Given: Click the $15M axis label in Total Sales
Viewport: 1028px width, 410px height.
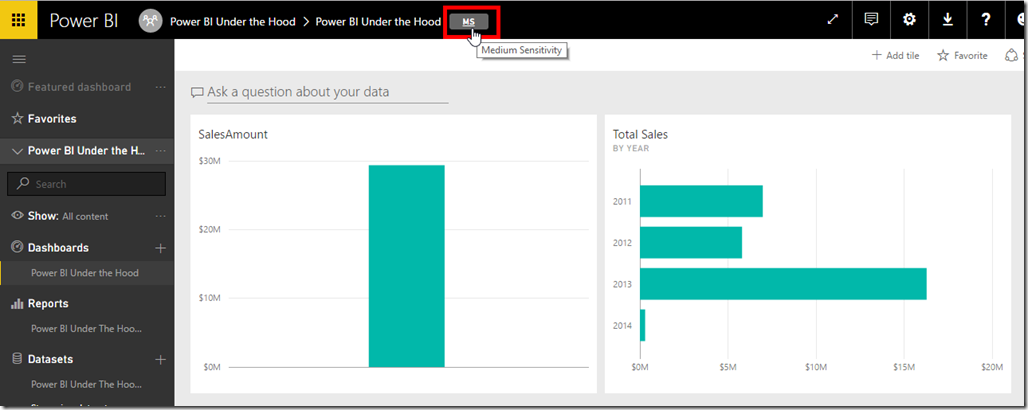Looking at the screenshot, I should [x=903, y=367].
